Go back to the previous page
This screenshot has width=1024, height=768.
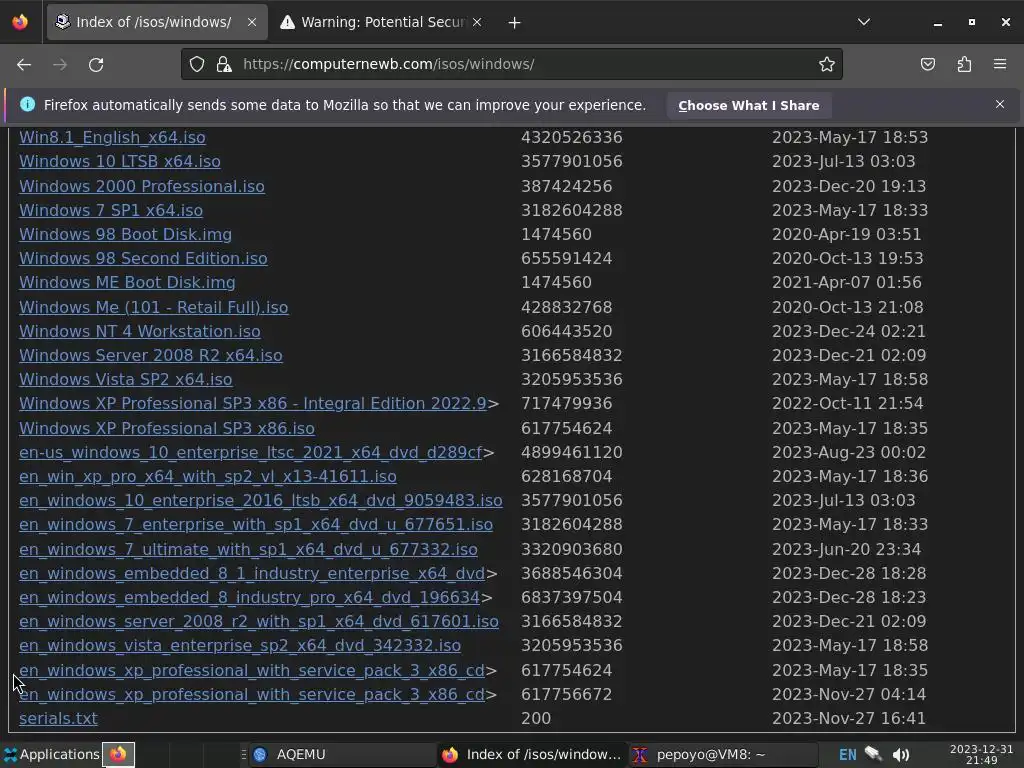24,65
